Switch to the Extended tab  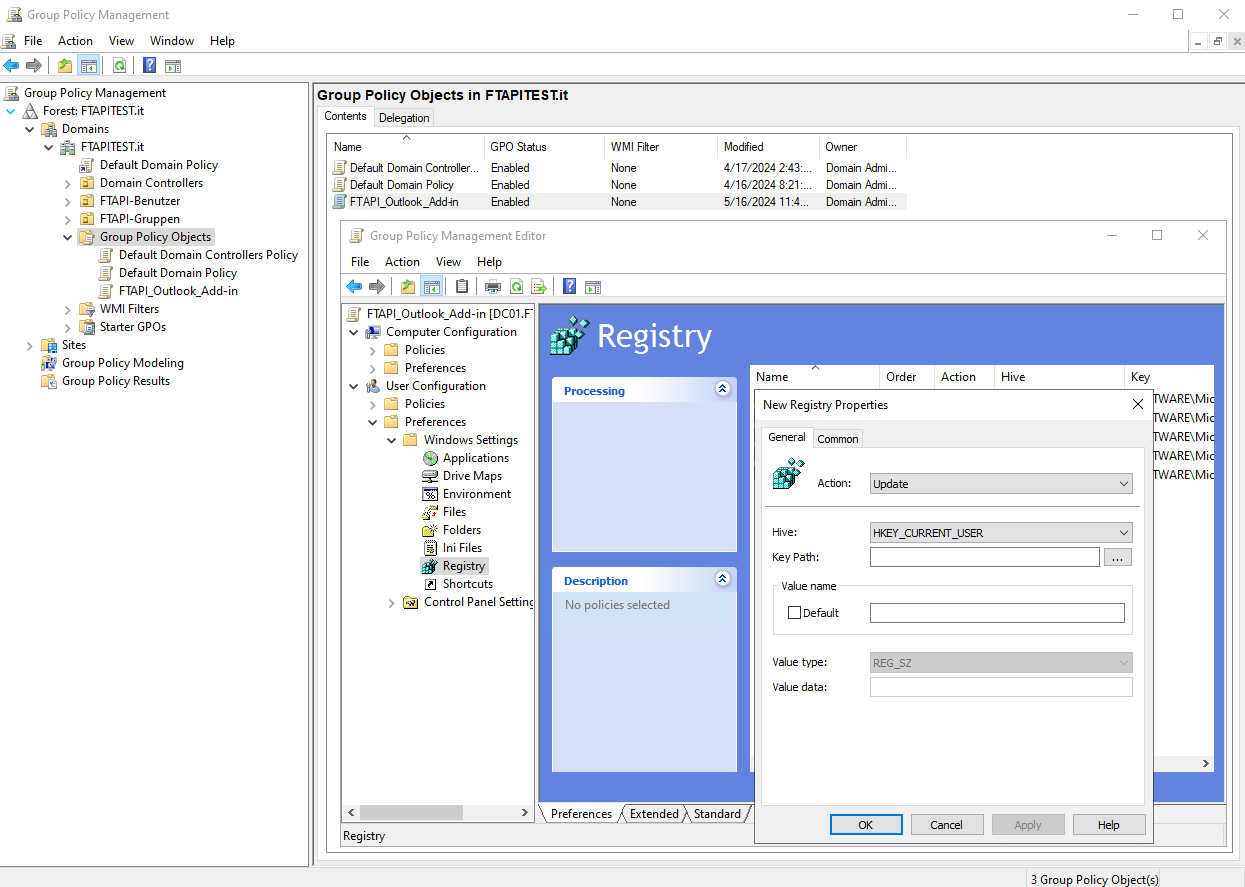[x=654, y=814]
